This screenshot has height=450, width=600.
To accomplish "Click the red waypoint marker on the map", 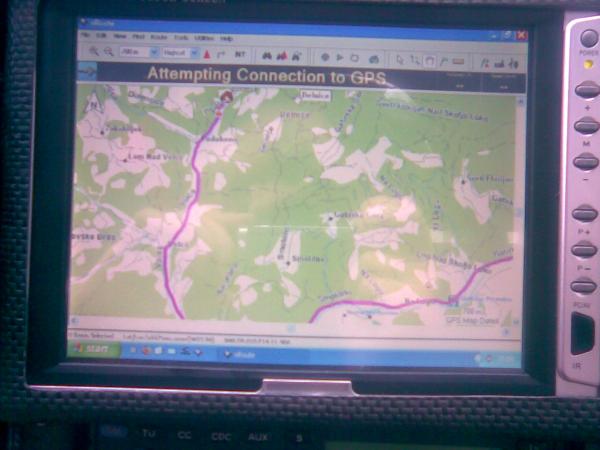I will [226, 96].
